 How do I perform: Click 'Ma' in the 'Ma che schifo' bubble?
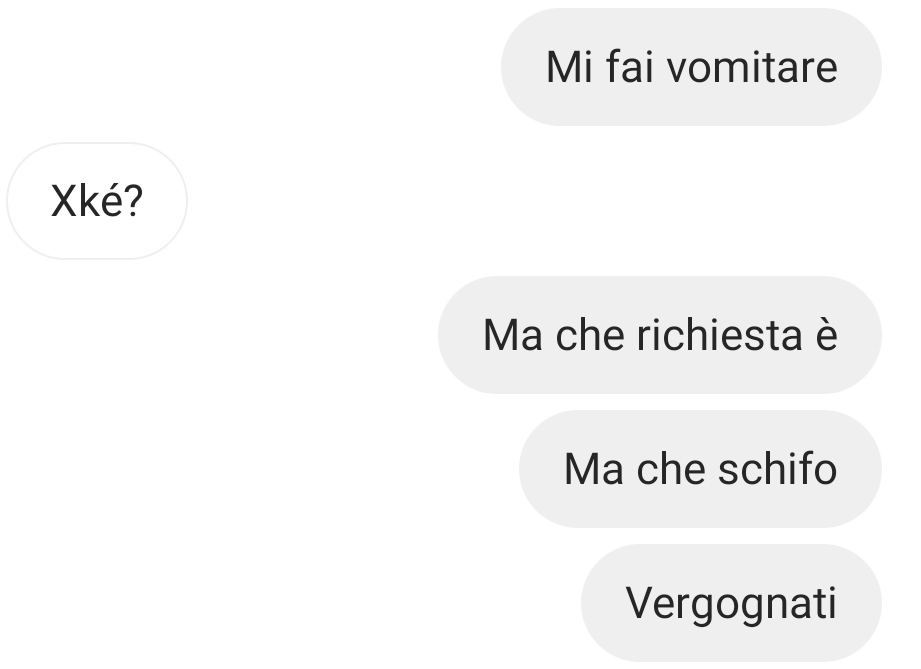(593, 469)
